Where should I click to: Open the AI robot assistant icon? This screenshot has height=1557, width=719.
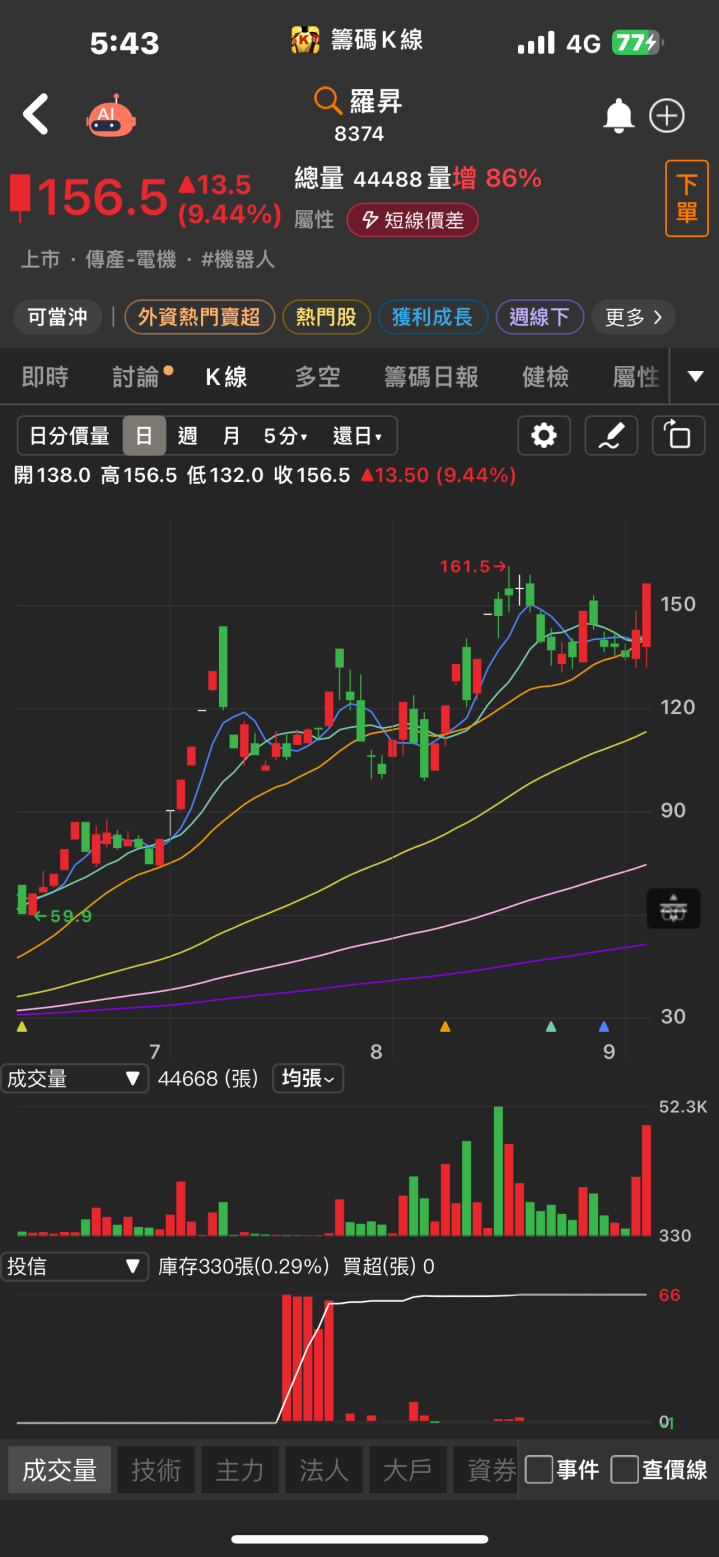(x=110, y=116)
